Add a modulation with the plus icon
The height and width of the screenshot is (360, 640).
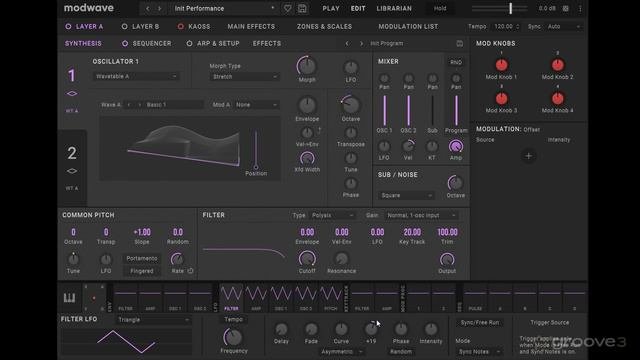click(529, 156)
